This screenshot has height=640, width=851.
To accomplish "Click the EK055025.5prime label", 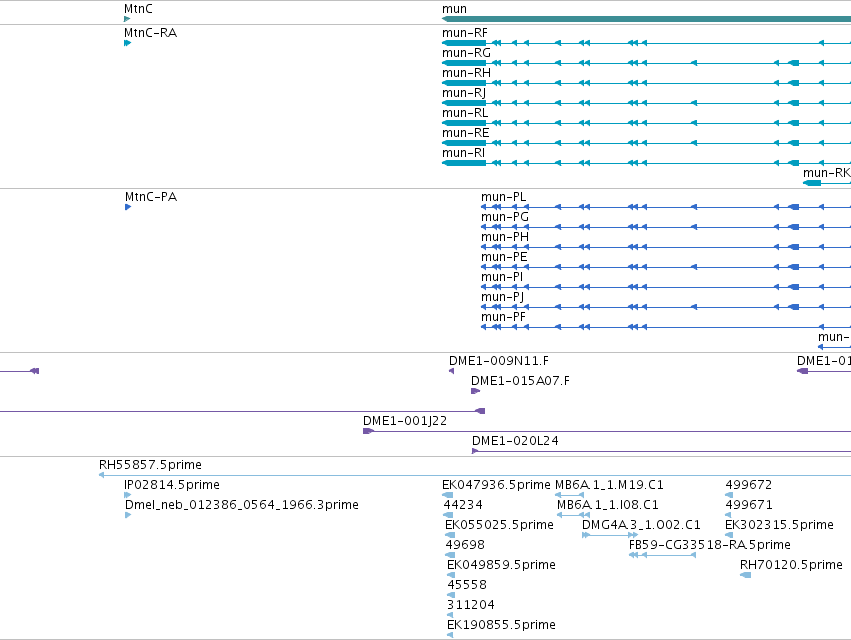I will point(499,525).
